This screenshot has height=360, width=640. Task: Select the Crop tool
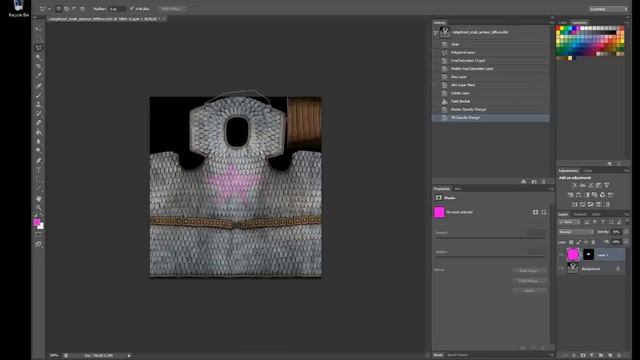click(38, 67)
